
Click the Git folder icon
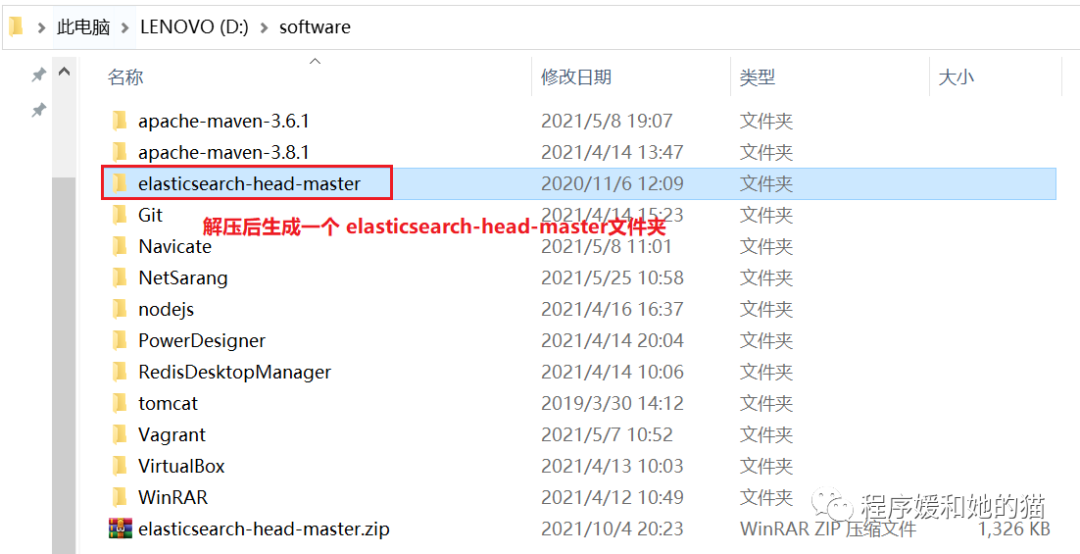[120, 215]
